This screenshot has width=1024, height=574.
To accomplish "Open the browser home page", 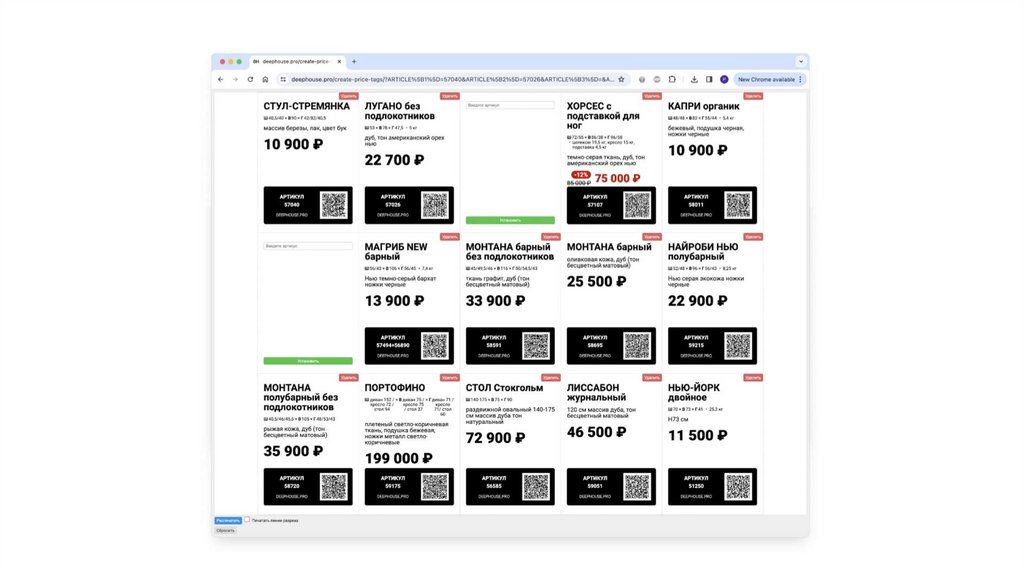I will (265, 80).
